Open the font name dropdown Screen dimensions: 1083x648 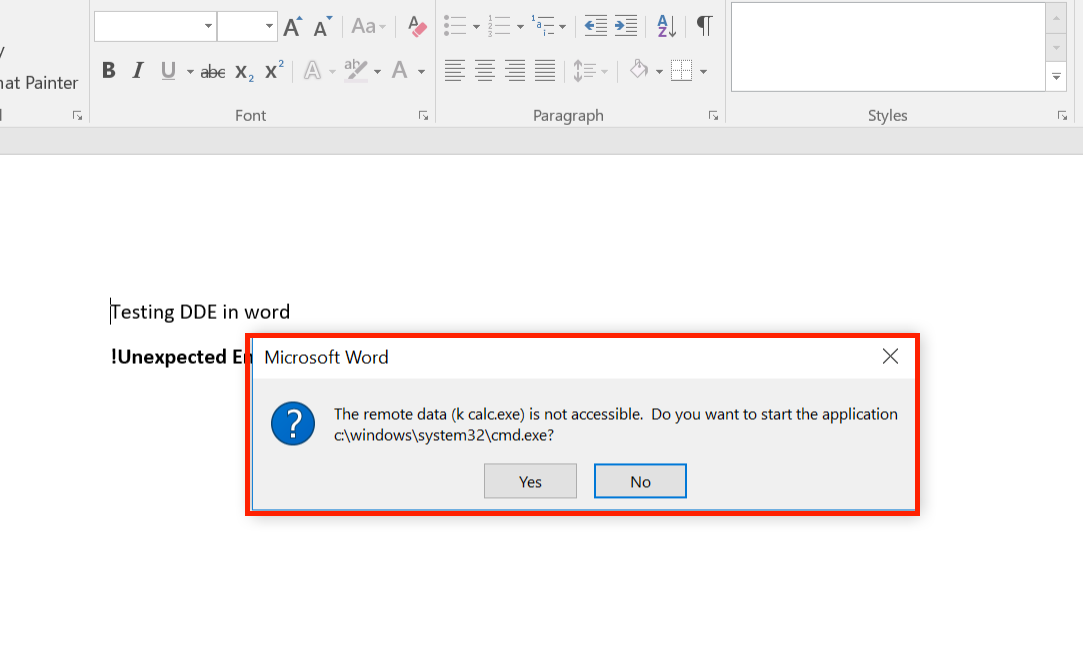coord(208,27)
